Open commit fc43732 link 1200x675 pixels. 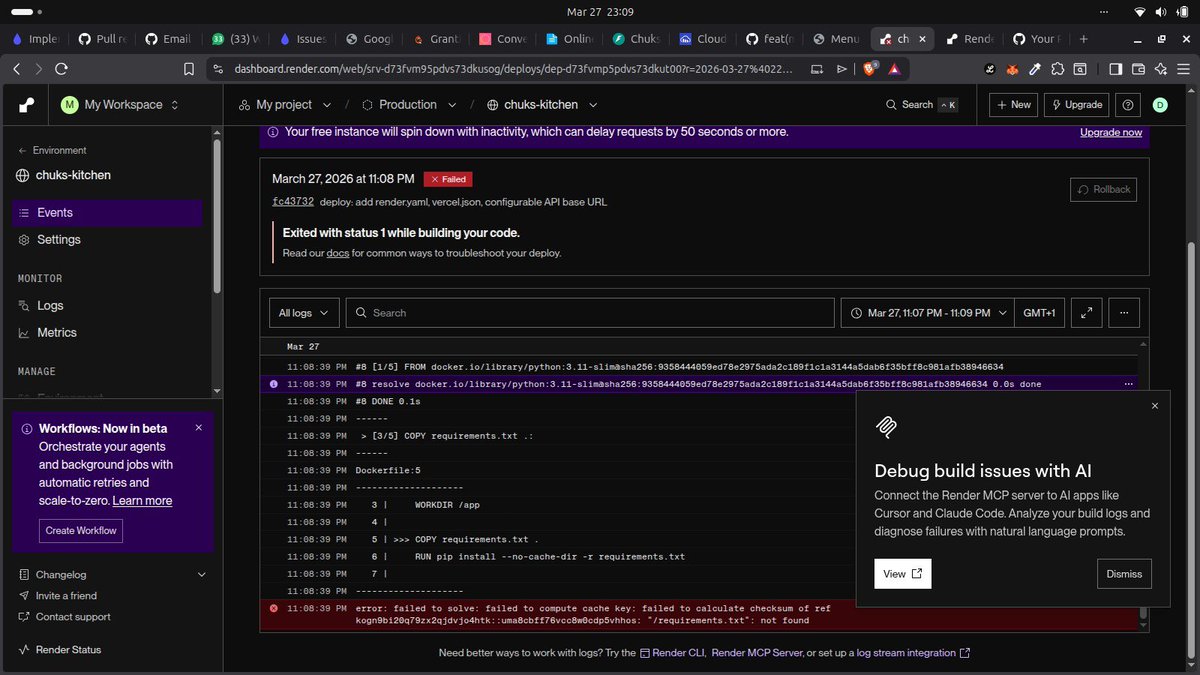click(293, 202)
